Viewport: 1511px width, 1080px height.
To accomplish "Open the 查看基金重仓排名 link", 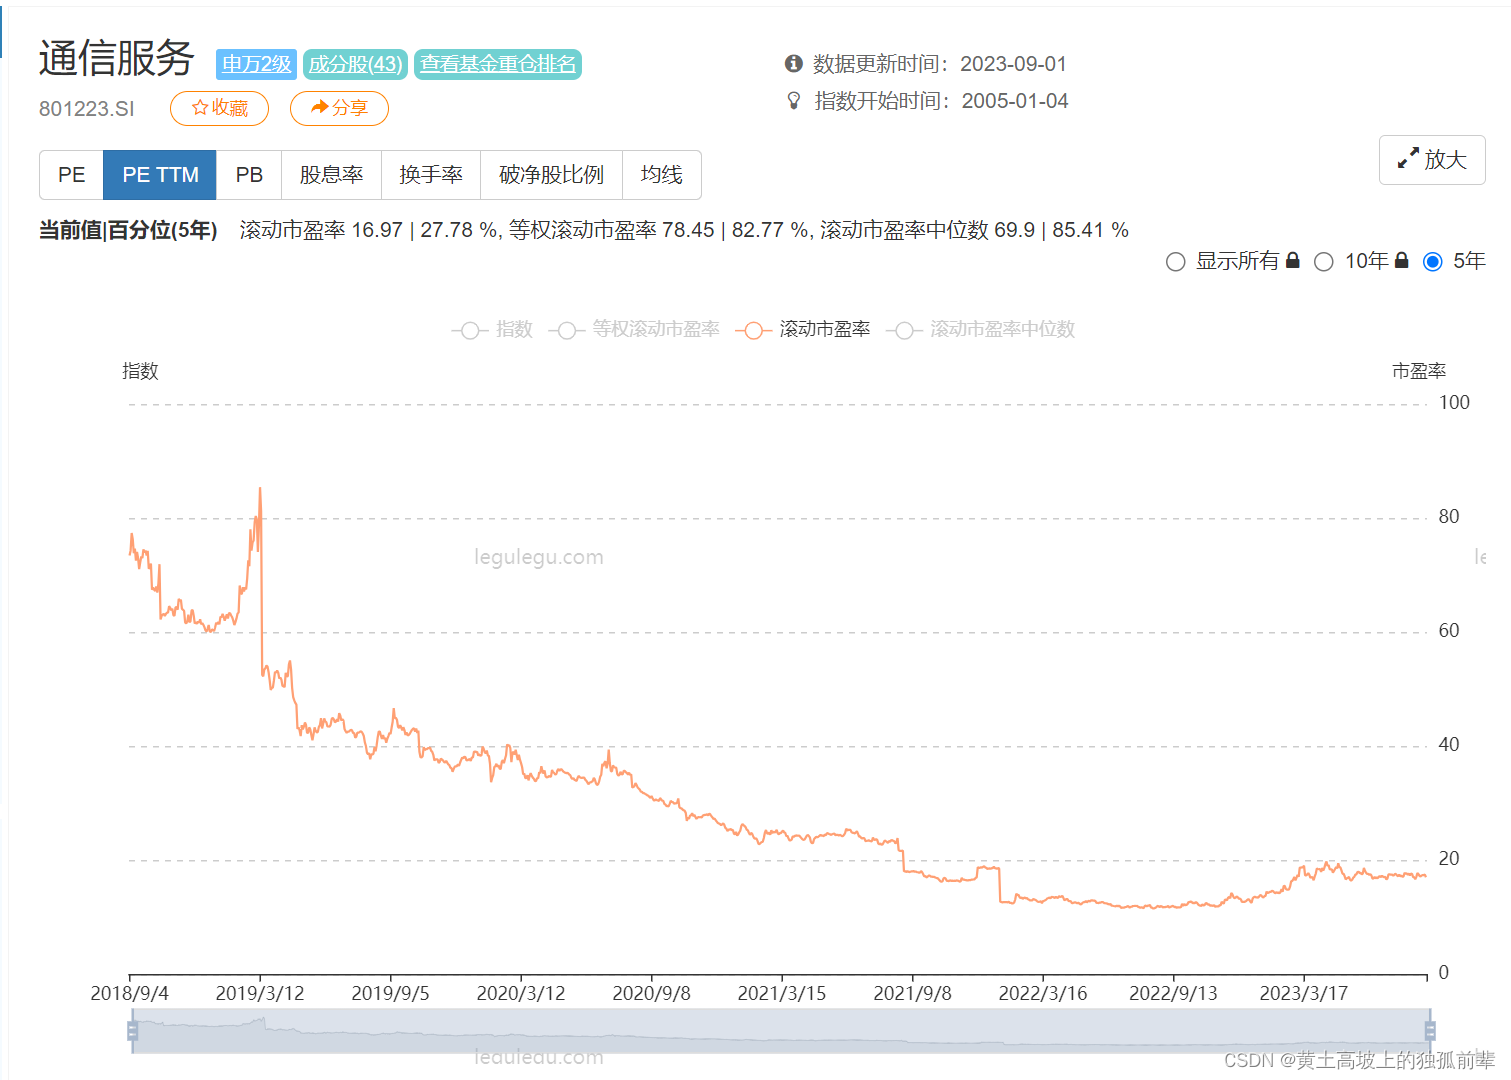I will pyautogui.click(x=498, y=64).
